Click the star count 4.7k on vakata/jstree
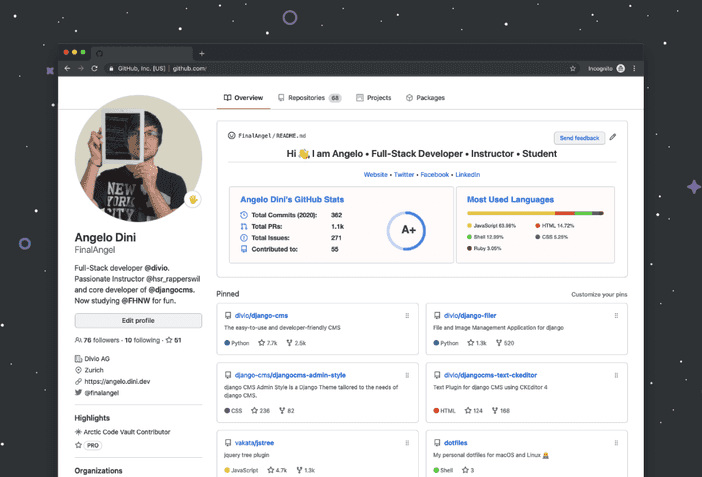Image resolution: width=702 pixels, height=477 pixels. pyautogui.click(x=277, y=470)
